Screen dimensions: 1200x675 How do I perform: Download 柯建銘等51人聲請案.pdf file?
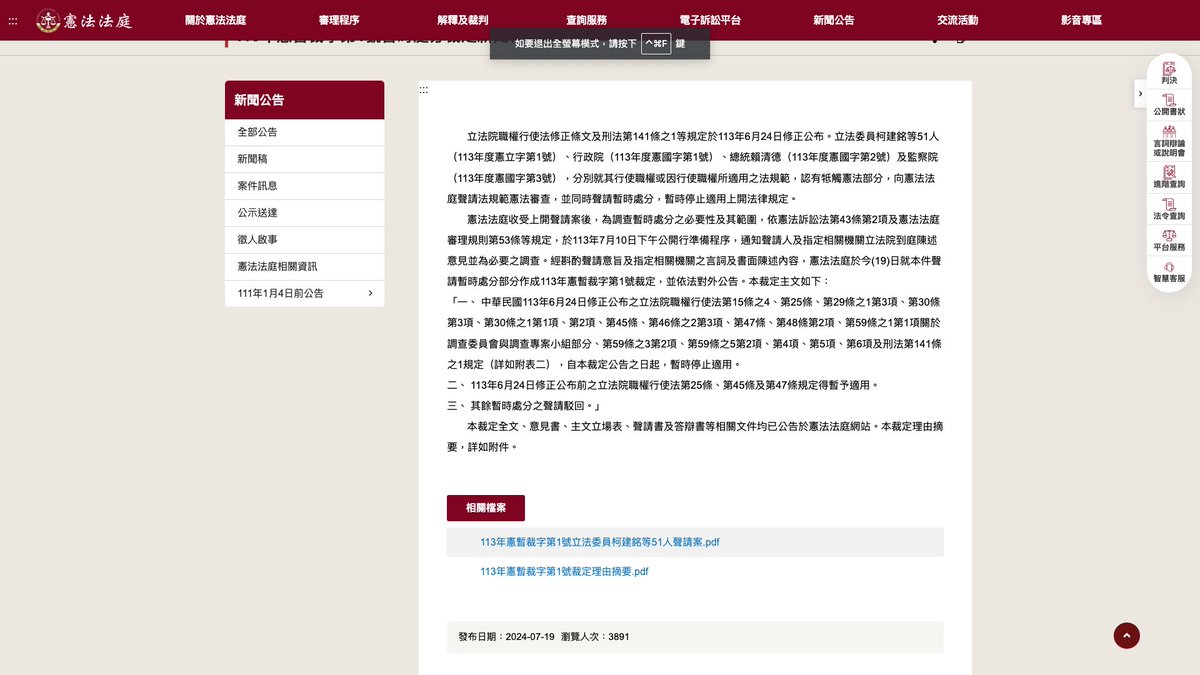click(x=600, y=542)
